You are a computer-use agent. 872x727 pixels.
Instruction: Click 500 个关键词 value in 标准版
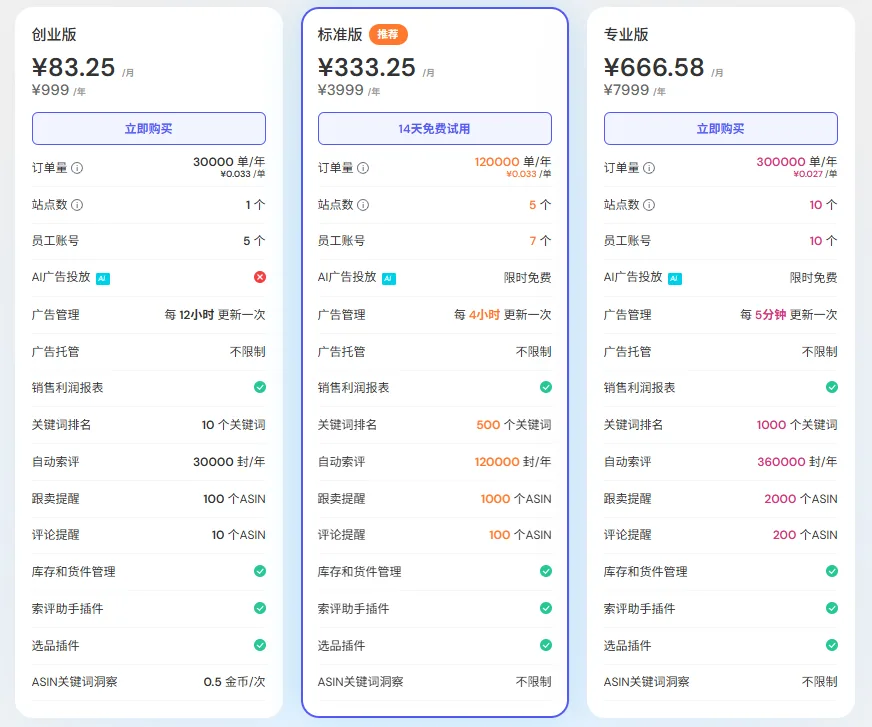point(514,425)
